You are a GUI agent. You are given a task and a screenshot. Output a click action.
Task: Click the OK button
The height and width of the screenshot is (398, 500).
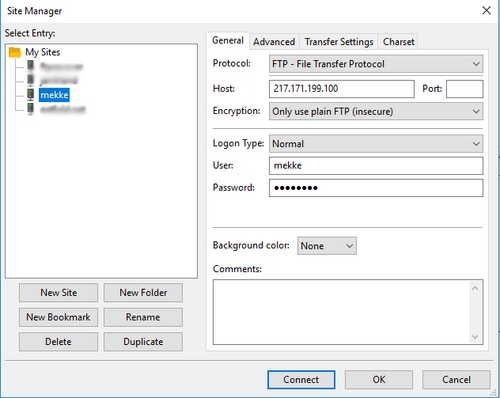[379, 380]
